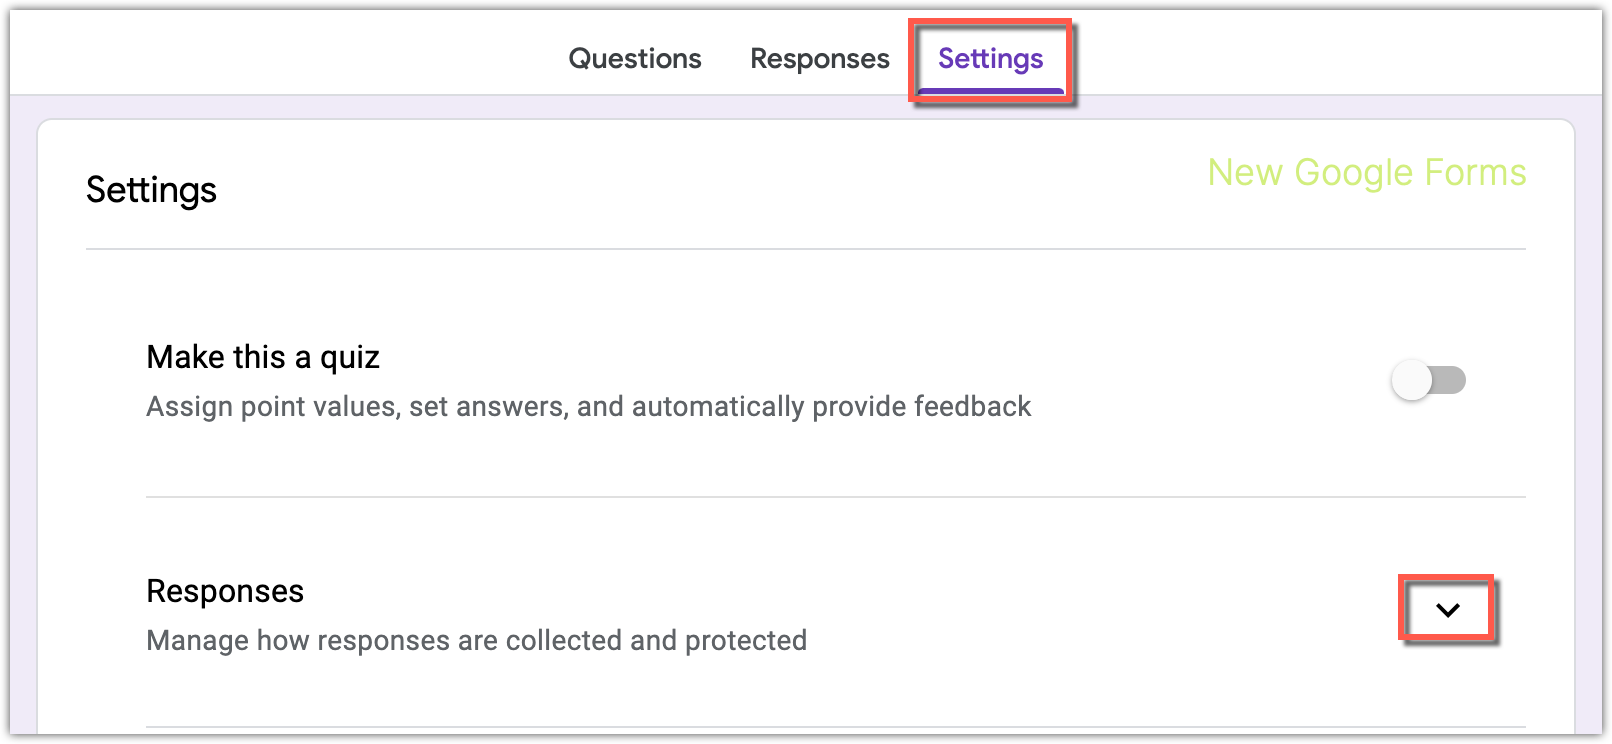Screen dimensions: 1612x744
Task: Click the Make this a quiz label
Action: pos(262,357)
